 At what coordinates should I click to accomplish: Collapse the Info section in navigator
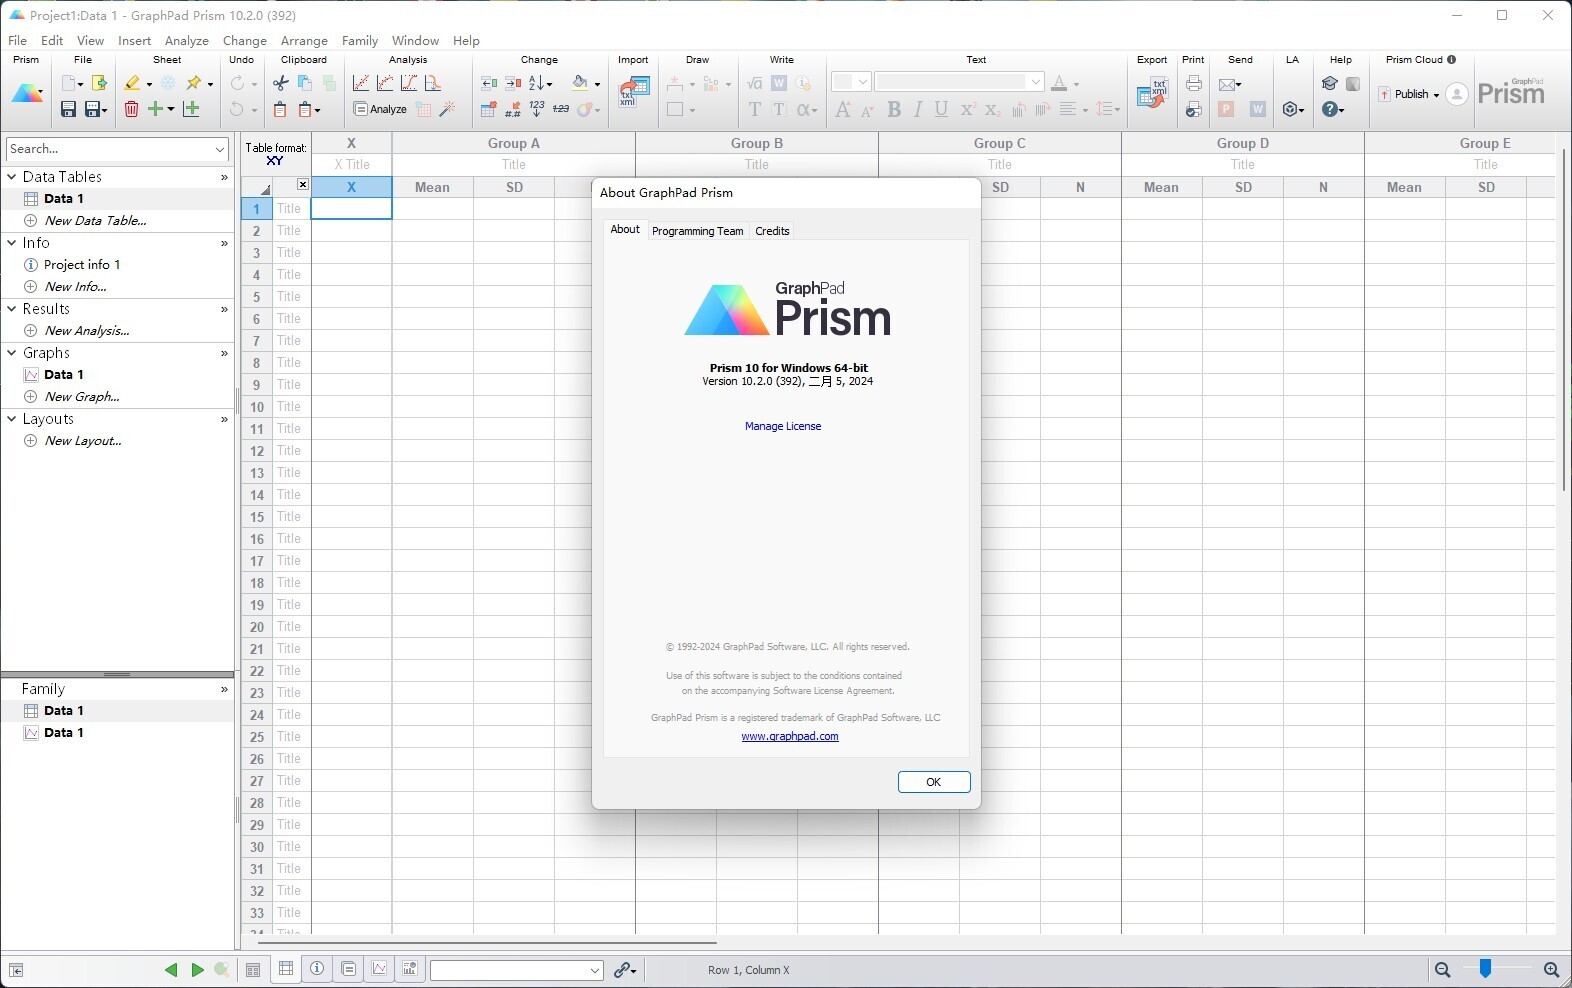click(x=12, y=243)
